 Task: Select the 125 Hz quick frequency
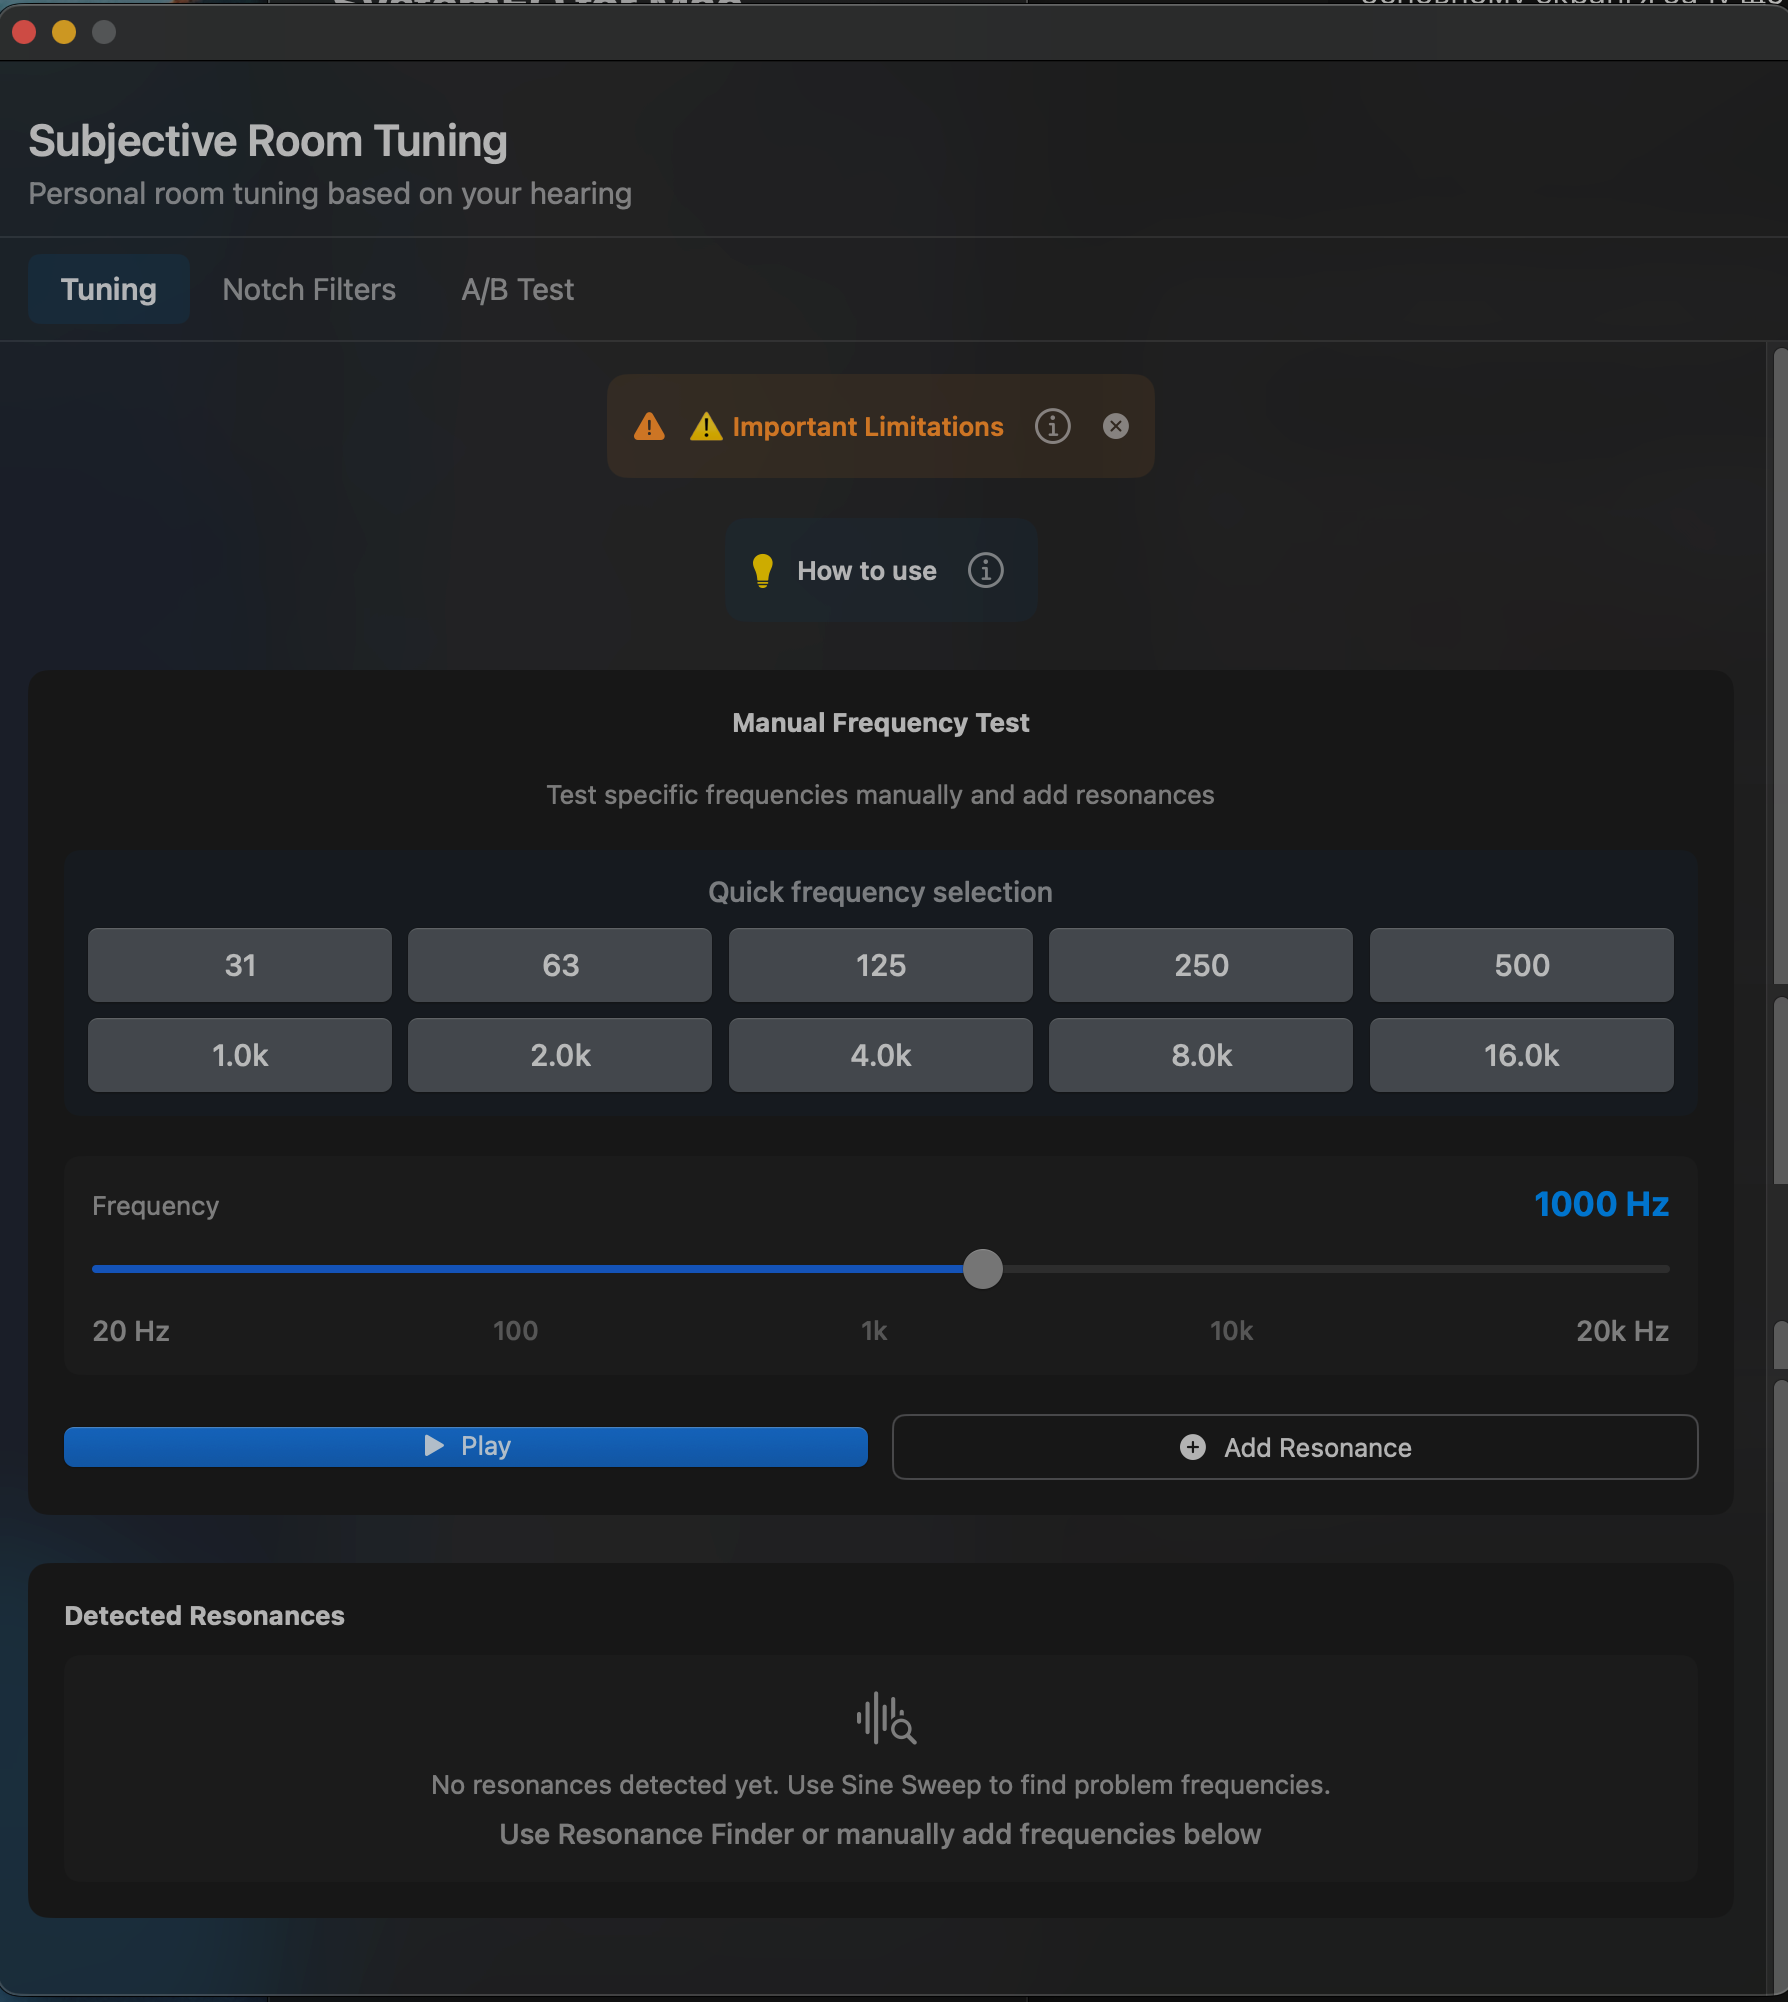[881, 965]
